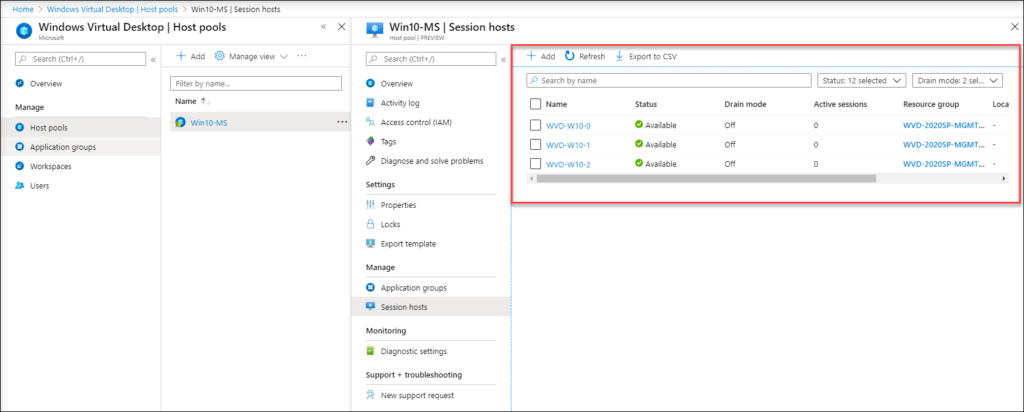The width and height of the screenshot is (1024, 412).
Task: Check the WVD-W10-2 row checkbox
Action: [x=536, y=165]
